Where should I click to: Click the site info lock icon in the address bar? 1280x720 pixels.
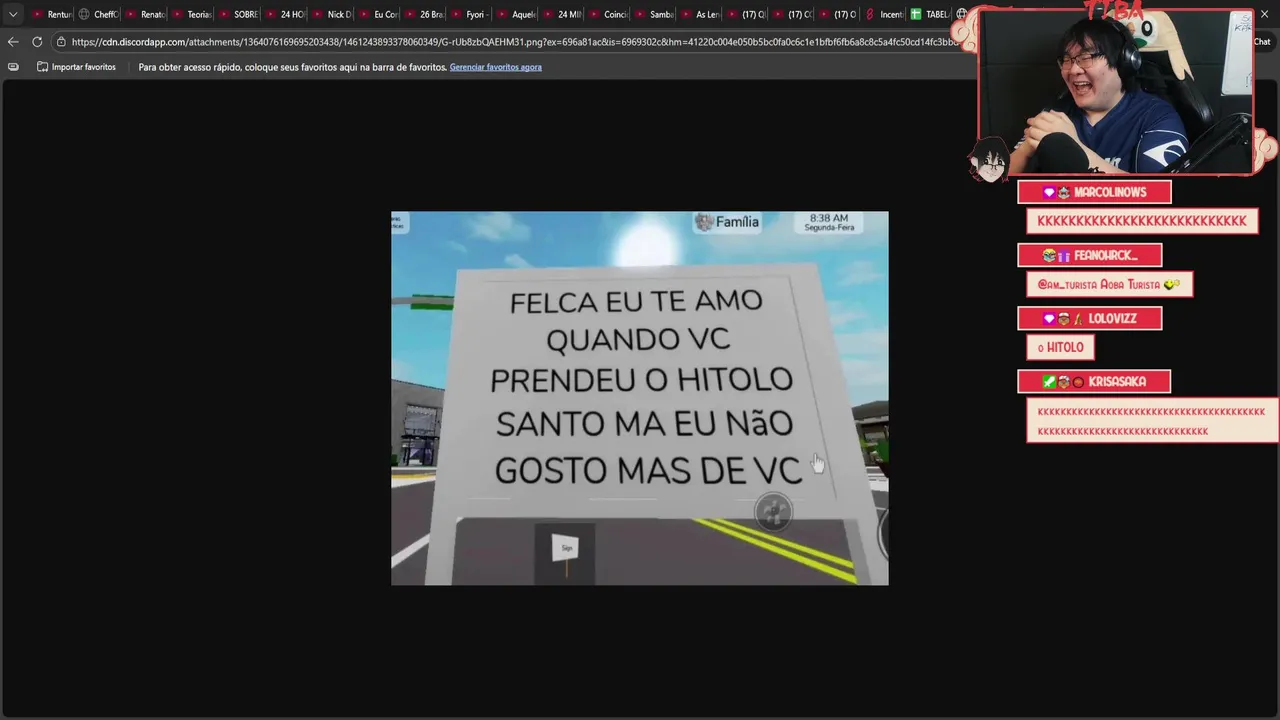coord(61,42)
